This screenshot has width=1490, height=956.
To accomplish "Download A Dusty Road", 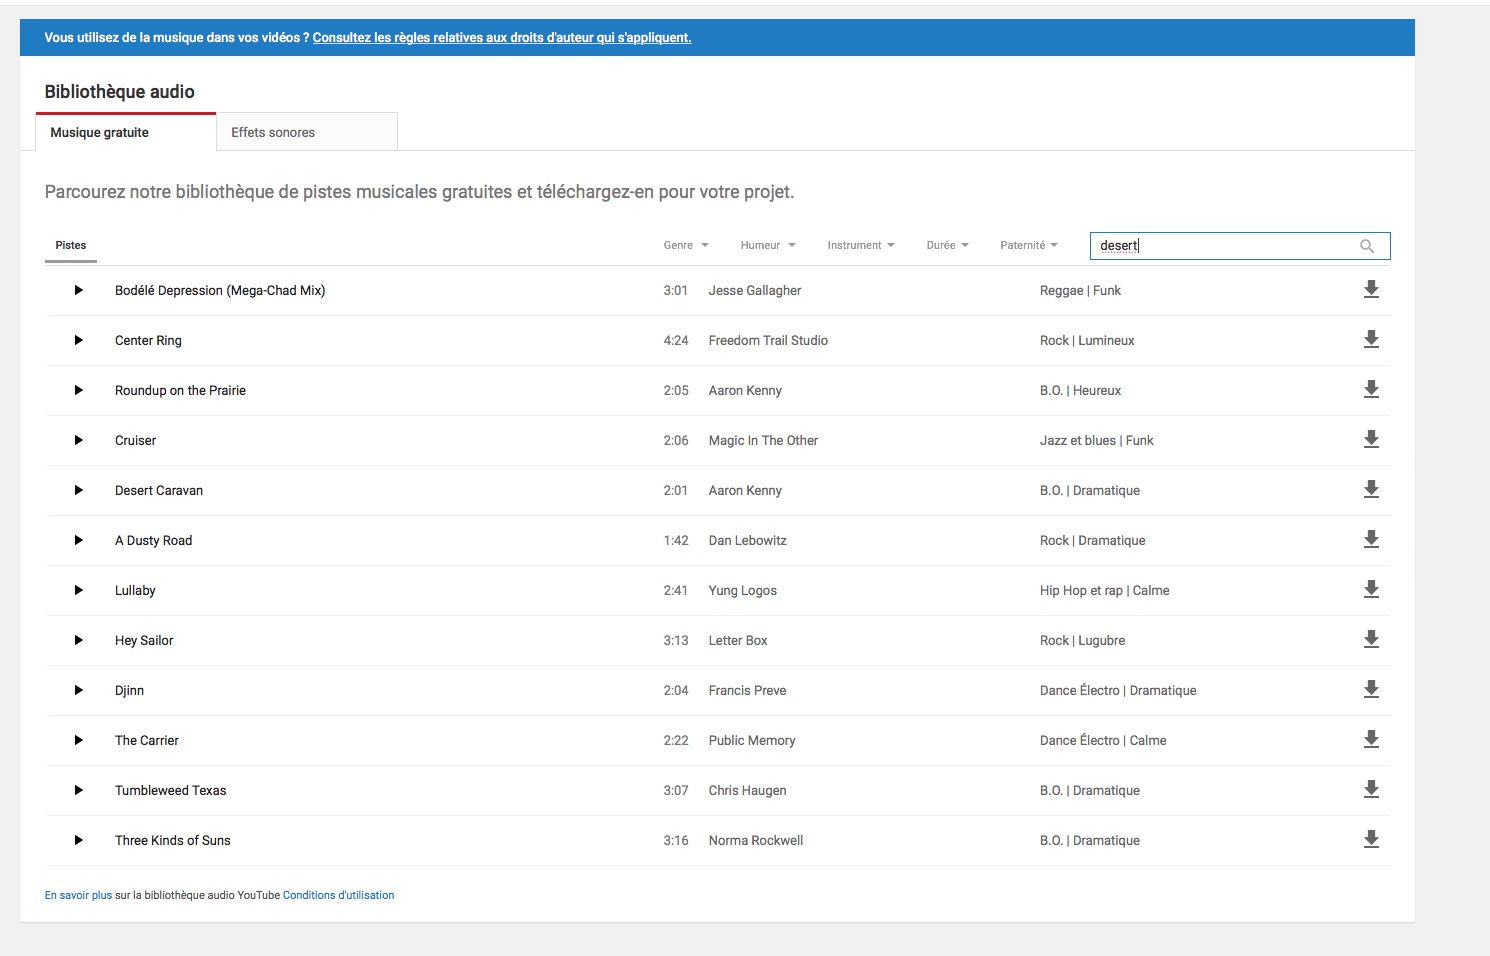I will click(1371, 539).
